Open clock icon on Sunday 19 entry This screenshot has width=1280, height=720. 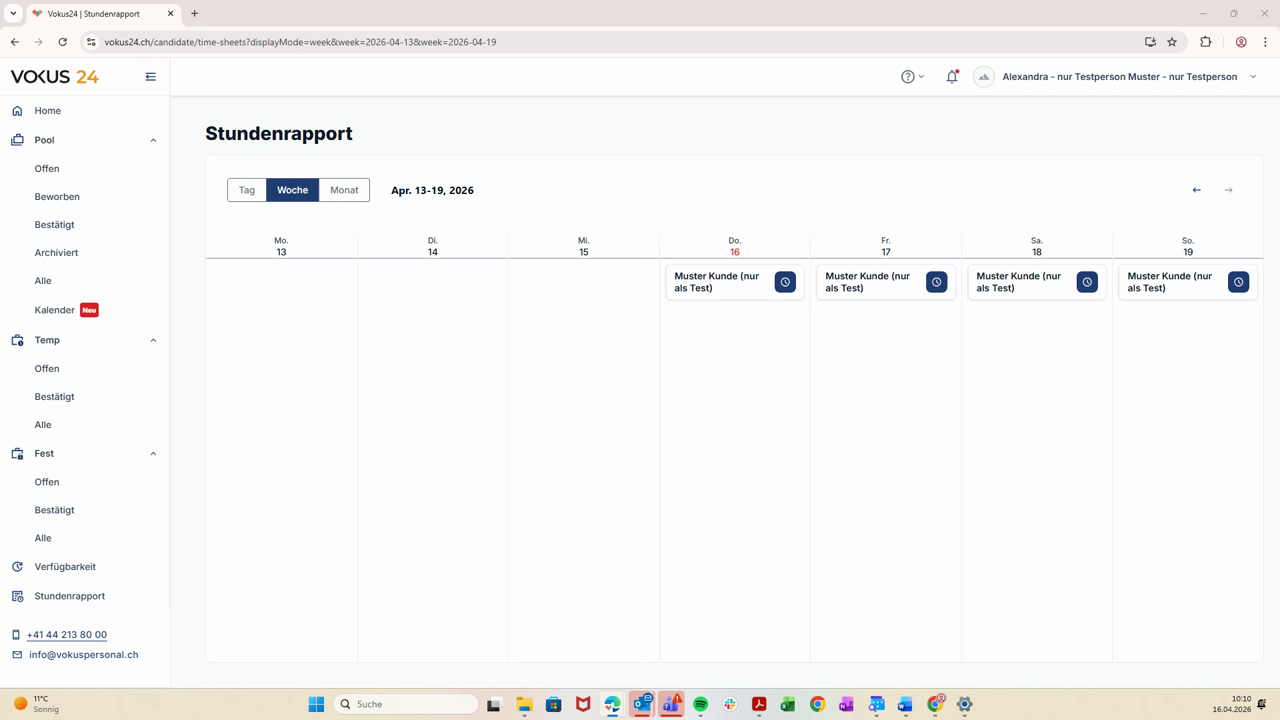click(x=1238, y=282)
